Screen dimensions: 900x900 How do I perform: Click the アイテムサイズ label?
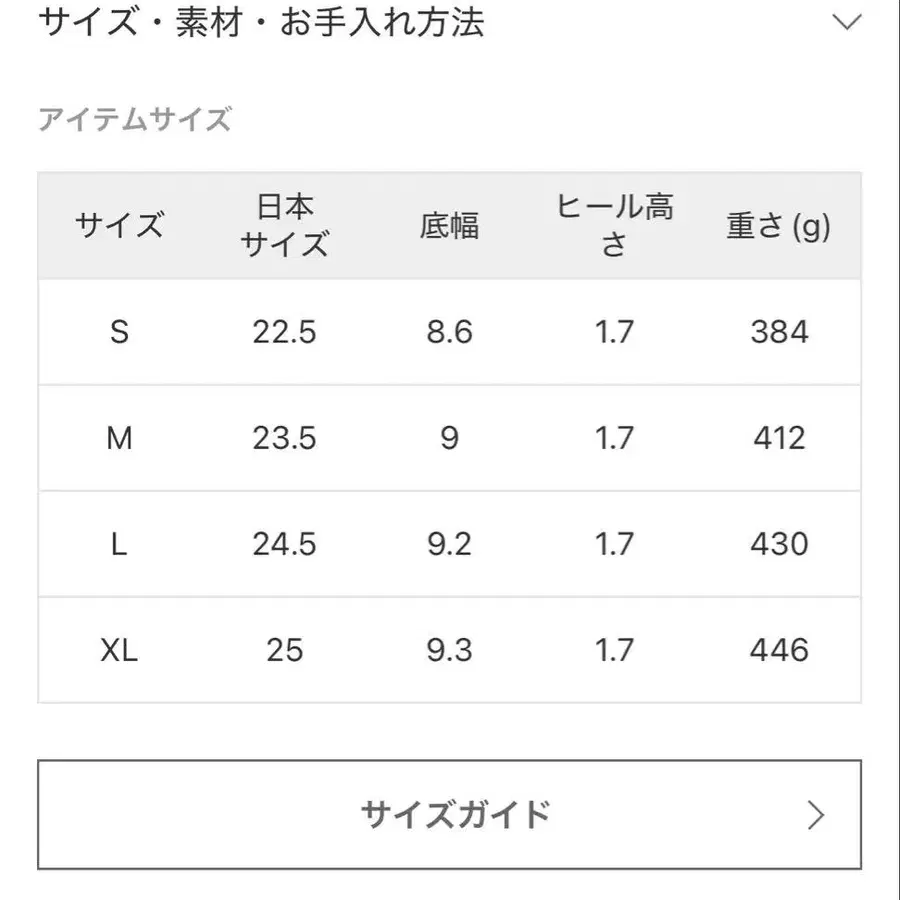coord(137,120)
